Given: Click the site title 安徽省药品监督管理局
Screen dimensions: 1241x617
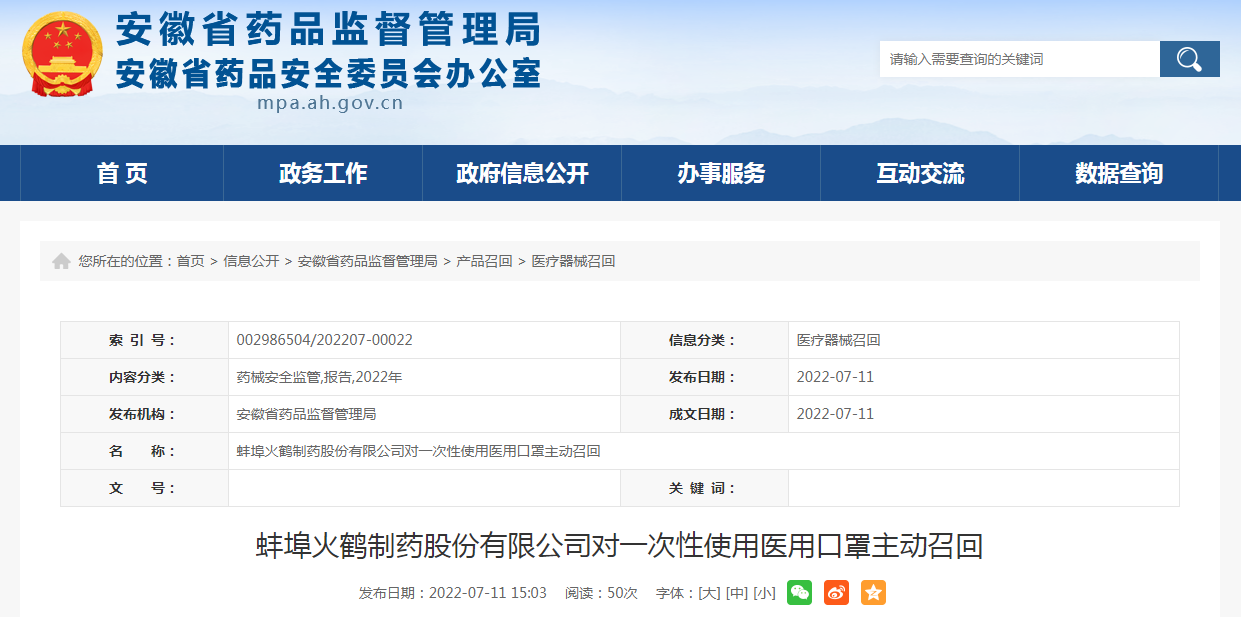Looking at the screenshot, I should coord(328,29).
